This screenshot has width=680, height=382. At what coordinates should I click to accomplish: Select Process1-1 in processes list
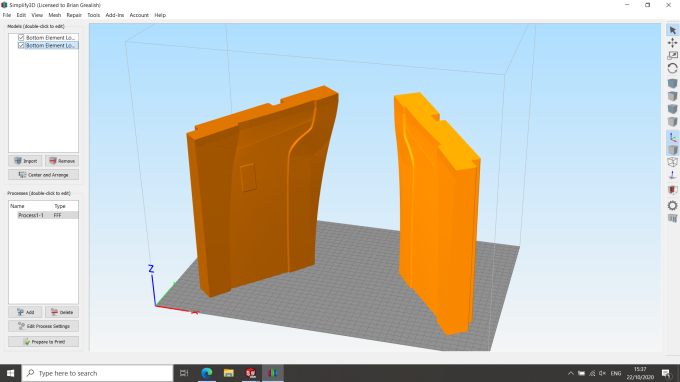click(31, 215)
